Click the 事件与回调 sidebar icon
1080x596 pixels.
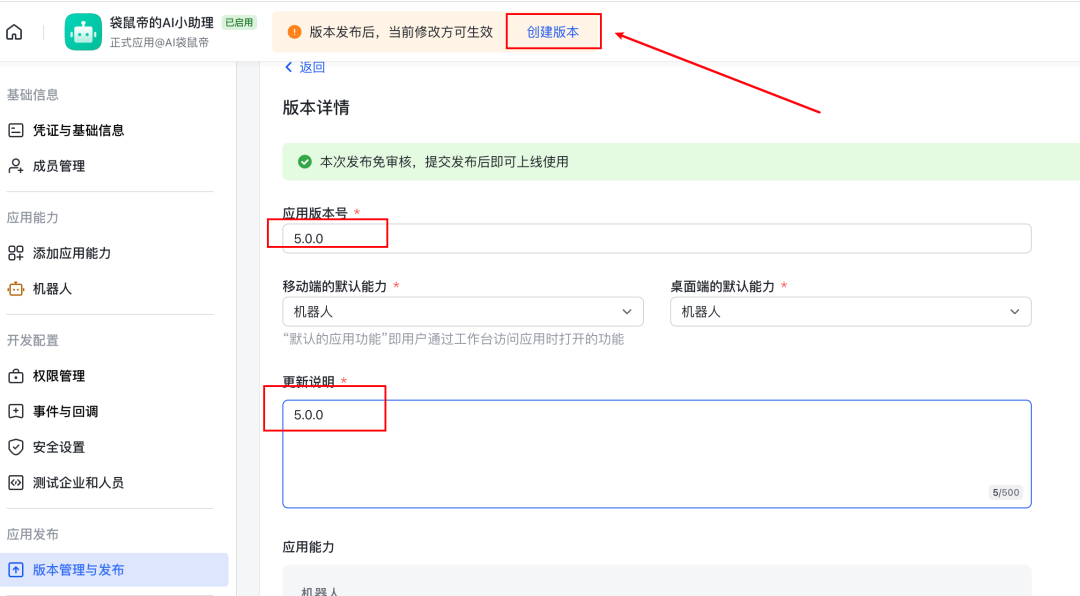(x=14, y=411)
